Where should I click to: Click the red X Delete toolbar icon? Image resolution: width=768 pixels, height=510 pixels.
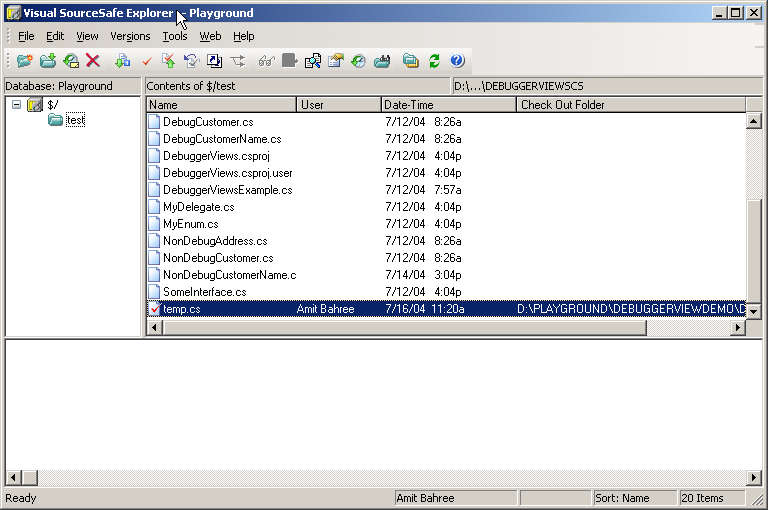click(x=93, y=61)
